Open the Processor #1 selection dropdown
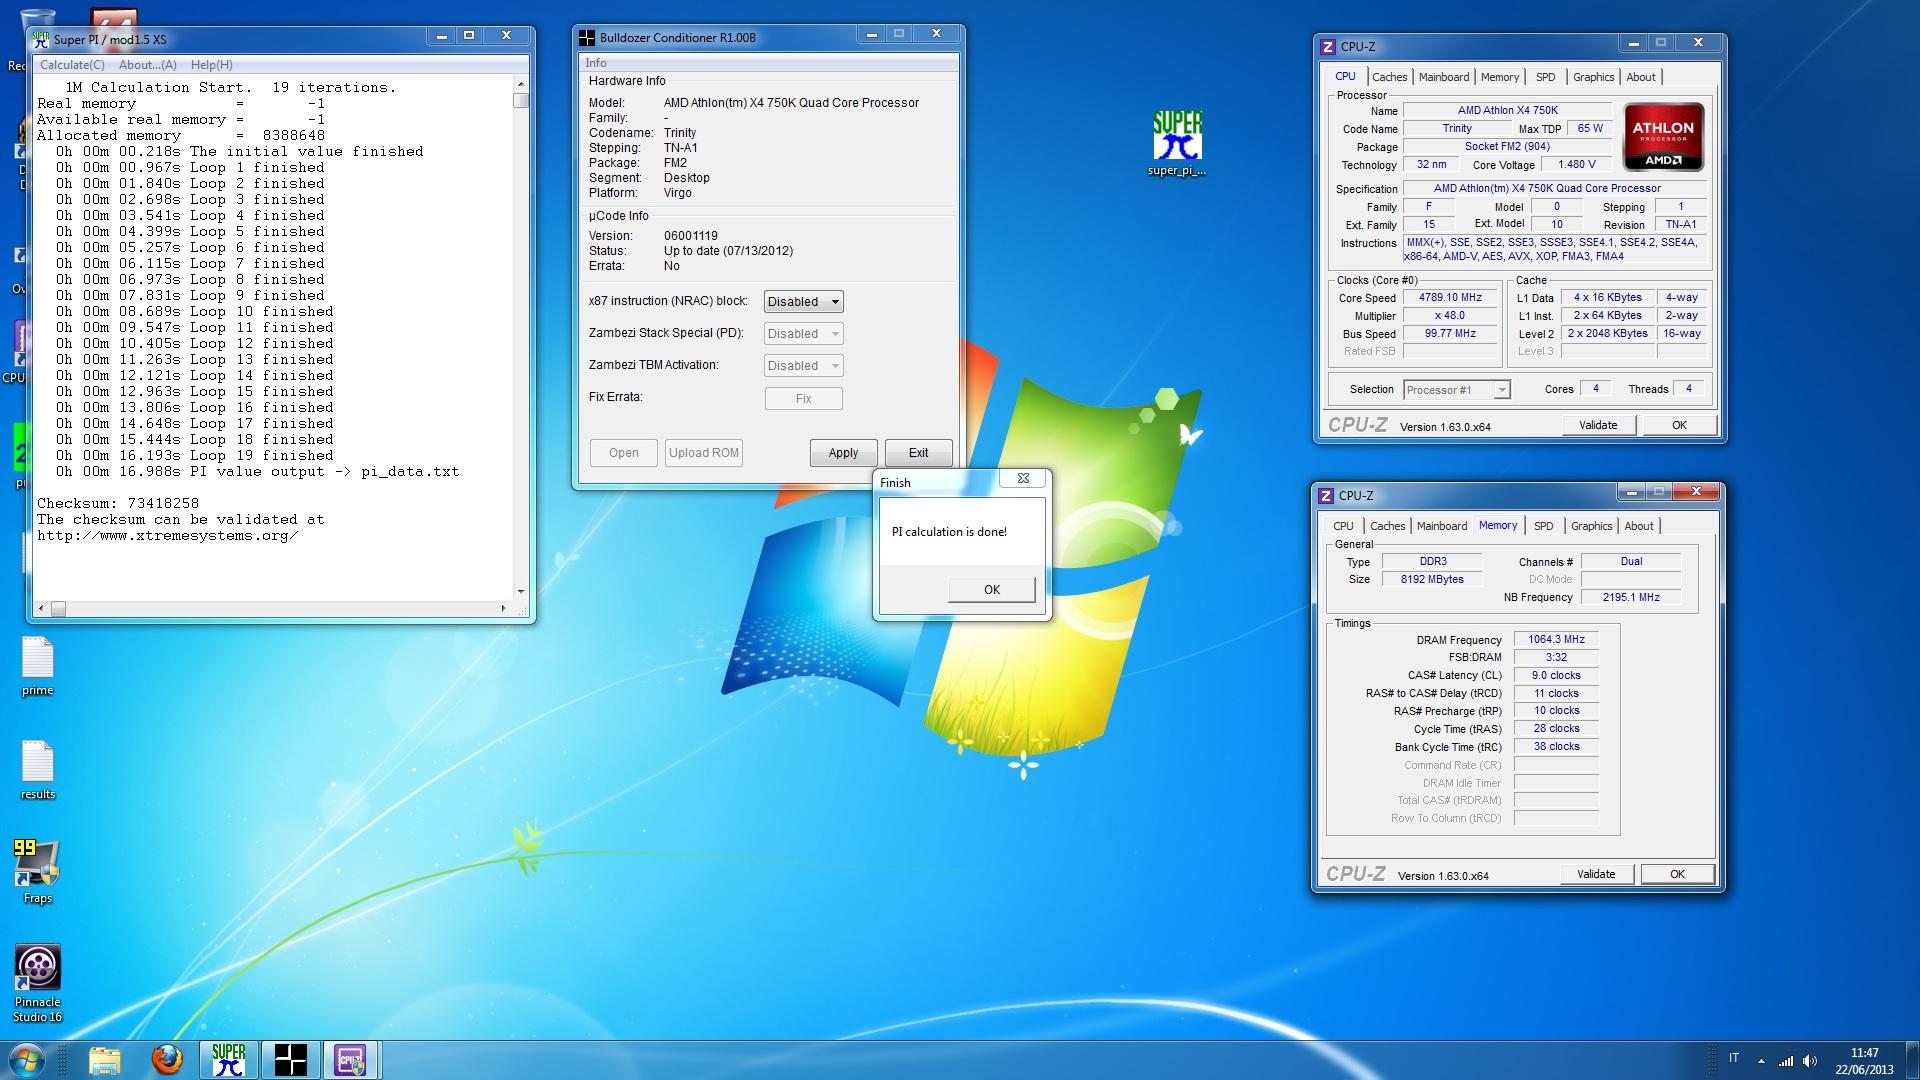Screen dimensions: 1920x1080 pyautogui.click(x=1456, y=390)
